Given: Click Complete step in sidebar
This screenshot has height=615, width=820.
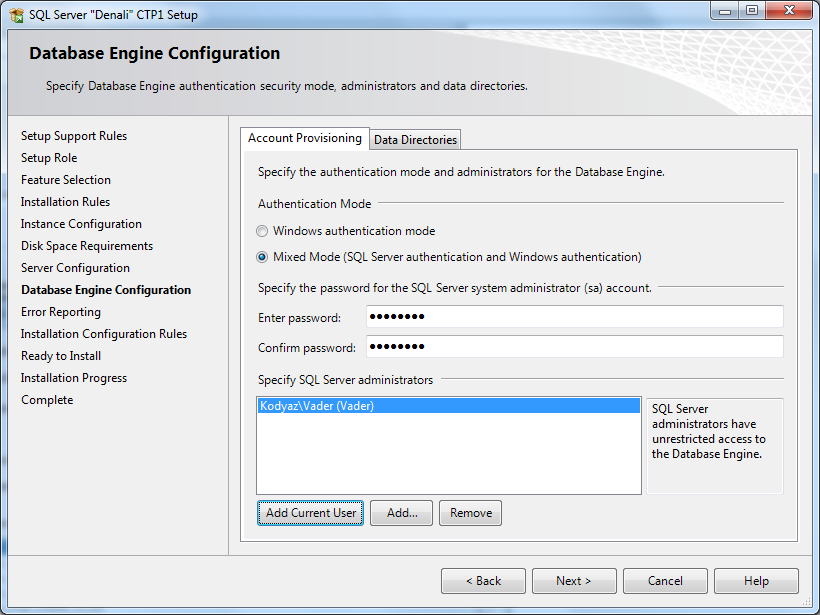Looking at the screenshot, I should click(47, 400).
